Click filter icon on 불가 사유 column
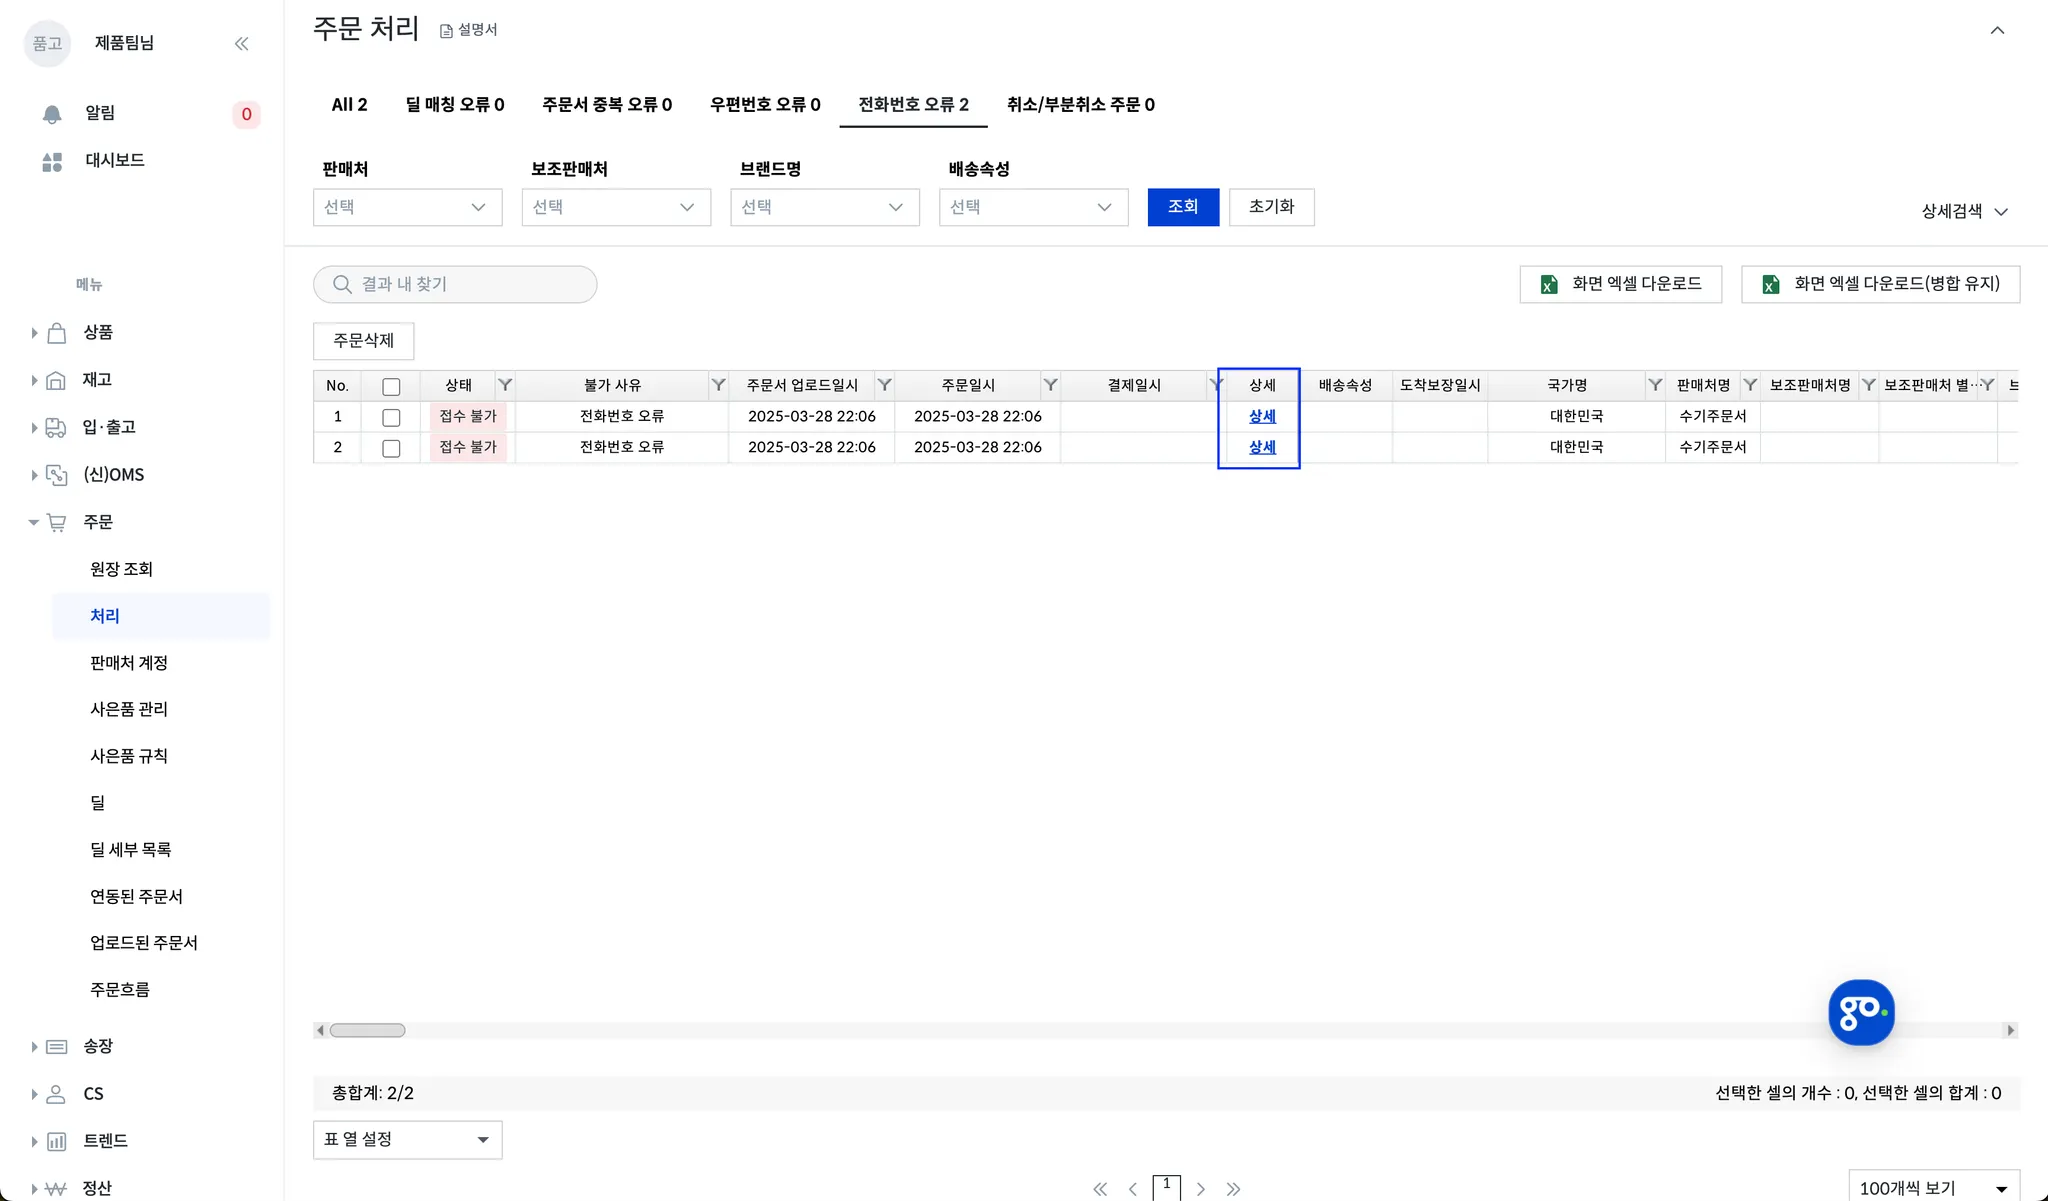This screenshot has height=1201, width=2048. 718,385
